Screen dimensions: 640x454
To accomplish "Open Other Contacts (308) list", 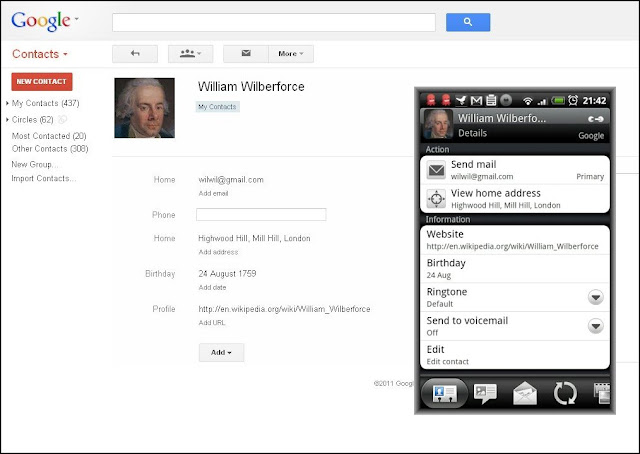I will point(50,149).
